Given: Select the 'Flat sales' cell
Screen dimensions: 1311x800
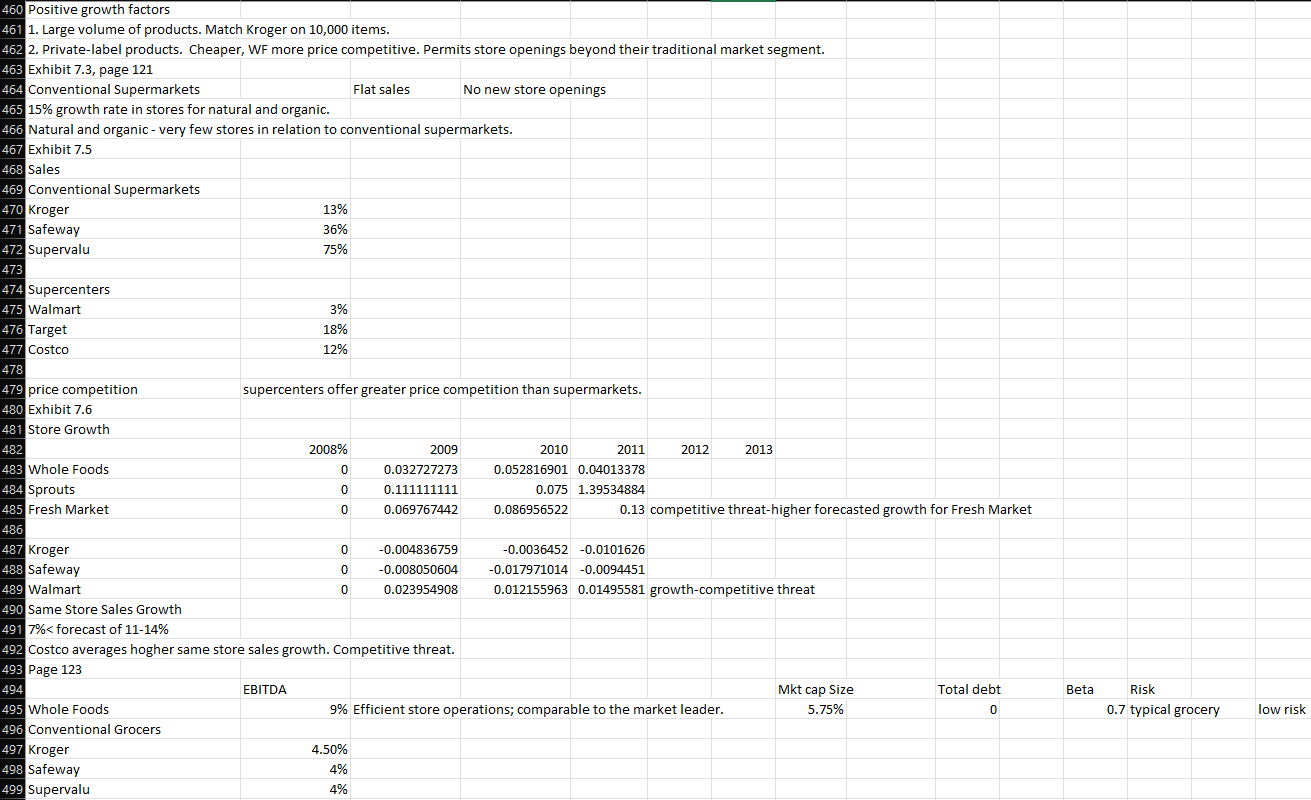Looking at the screenshot, I should (x=381, y=90).
